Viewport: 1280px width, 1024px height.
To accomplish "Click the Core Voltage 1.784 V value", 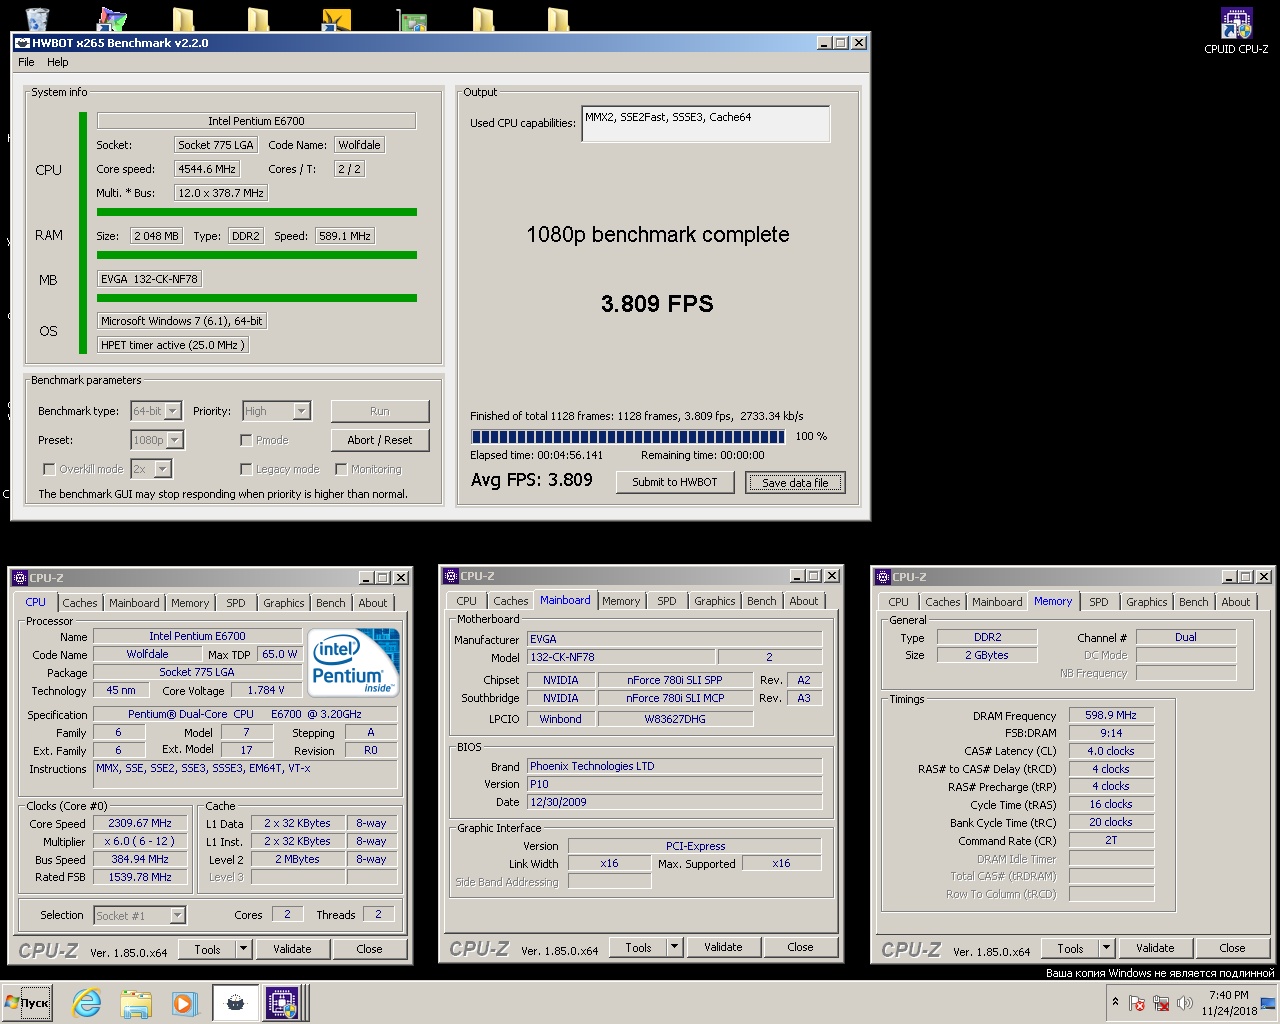I will pos(266,690).
